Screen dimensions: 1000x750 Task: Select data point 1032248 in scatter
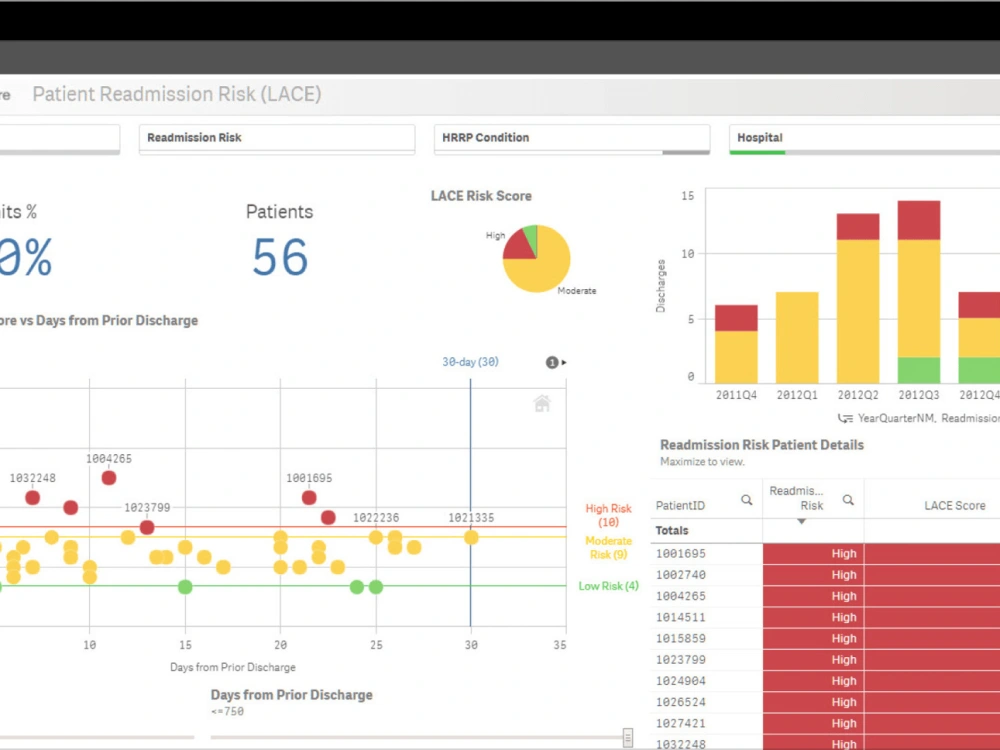point(33,497)
